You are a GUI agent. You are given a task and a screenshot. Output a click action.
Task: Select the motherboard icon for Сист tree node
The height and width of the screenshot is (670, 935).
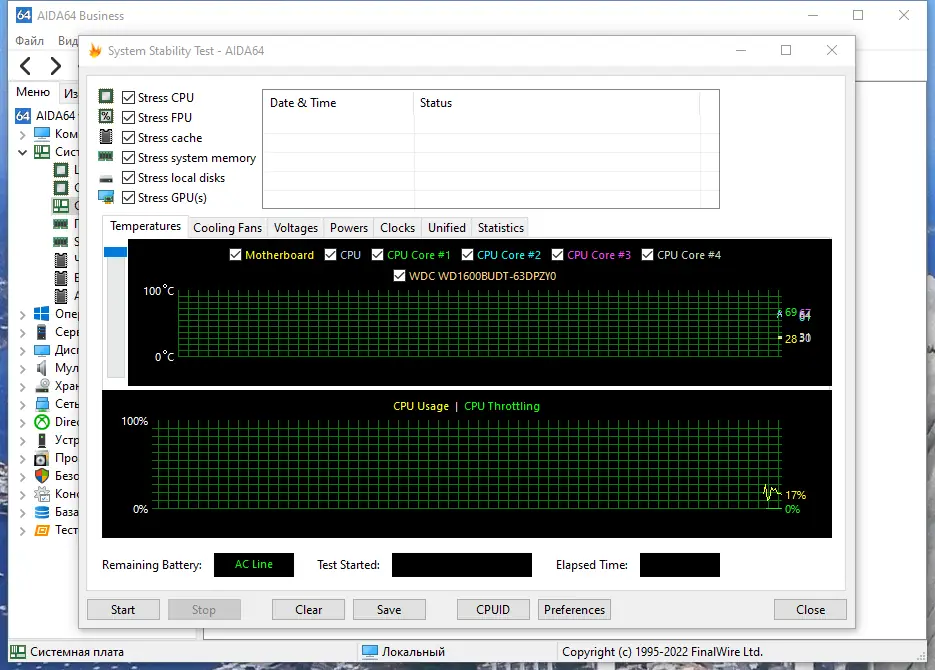pos(42,151)
